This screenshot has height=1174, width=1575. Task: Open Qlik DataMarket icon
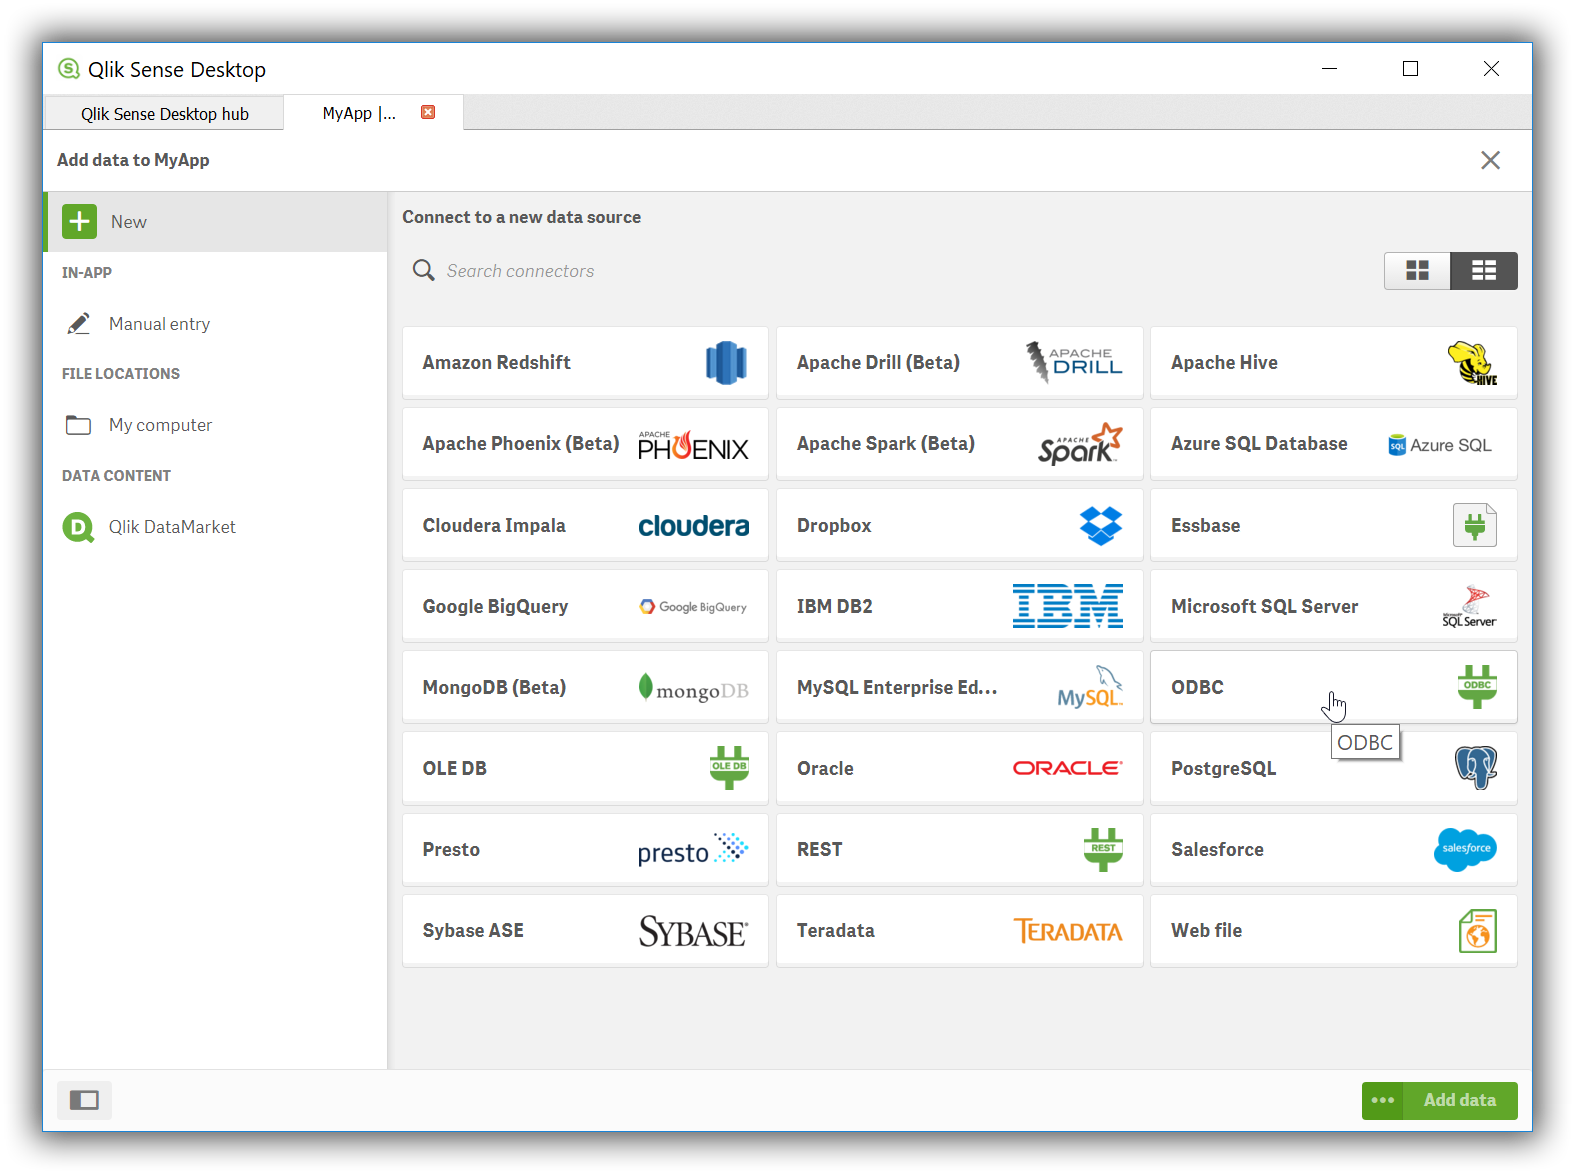pyautogui.click(x=78, y=527)
